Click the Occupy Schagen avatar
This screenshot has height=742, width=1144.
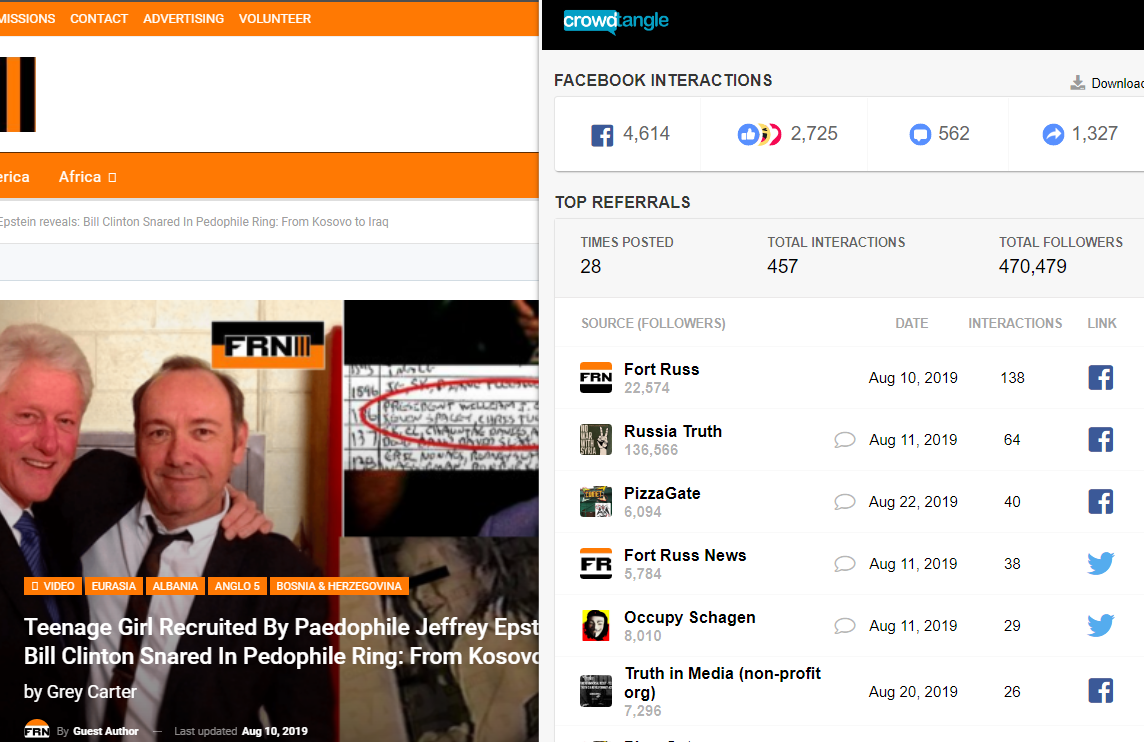point(596,625)
